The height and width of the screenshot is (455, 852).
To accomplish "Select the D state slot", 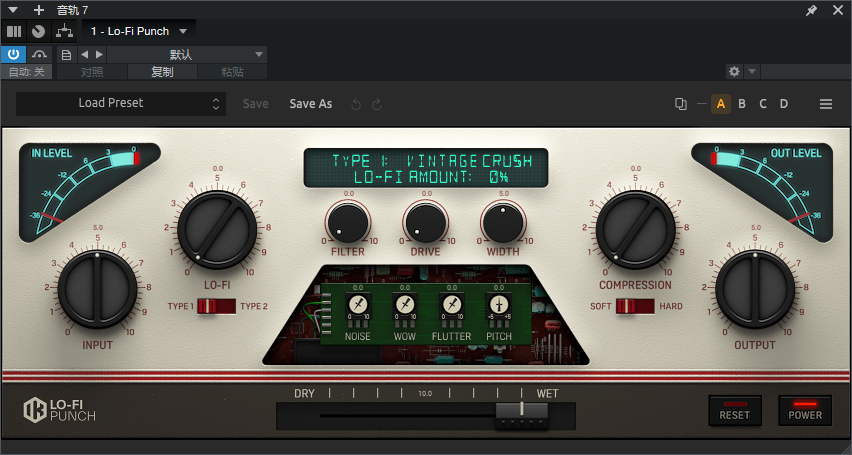I will click(x=784, y=104).
